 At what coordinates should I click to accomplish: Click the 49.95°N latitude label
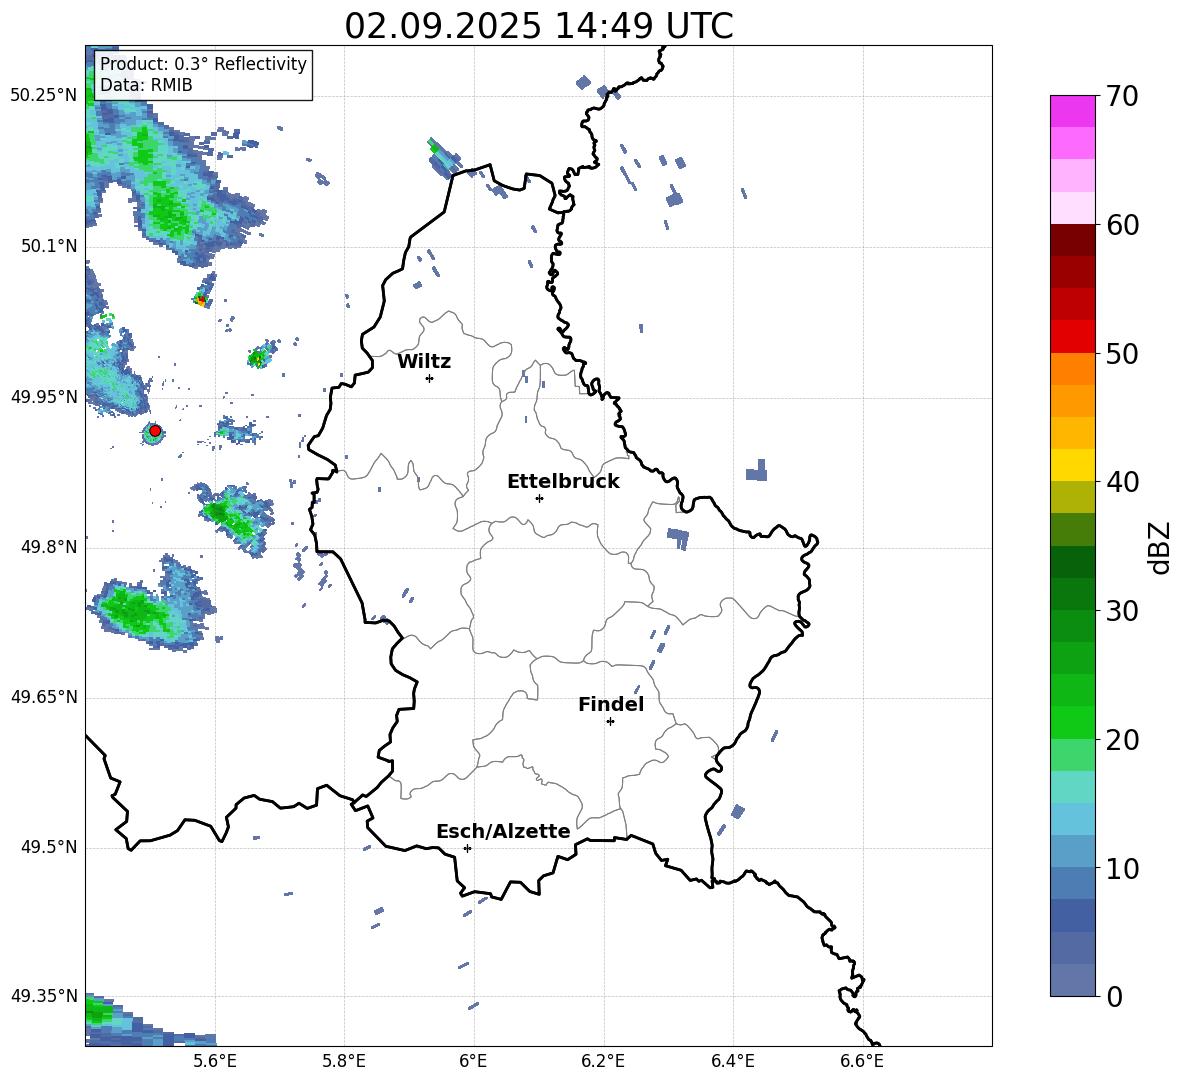[x=44, y=396]
